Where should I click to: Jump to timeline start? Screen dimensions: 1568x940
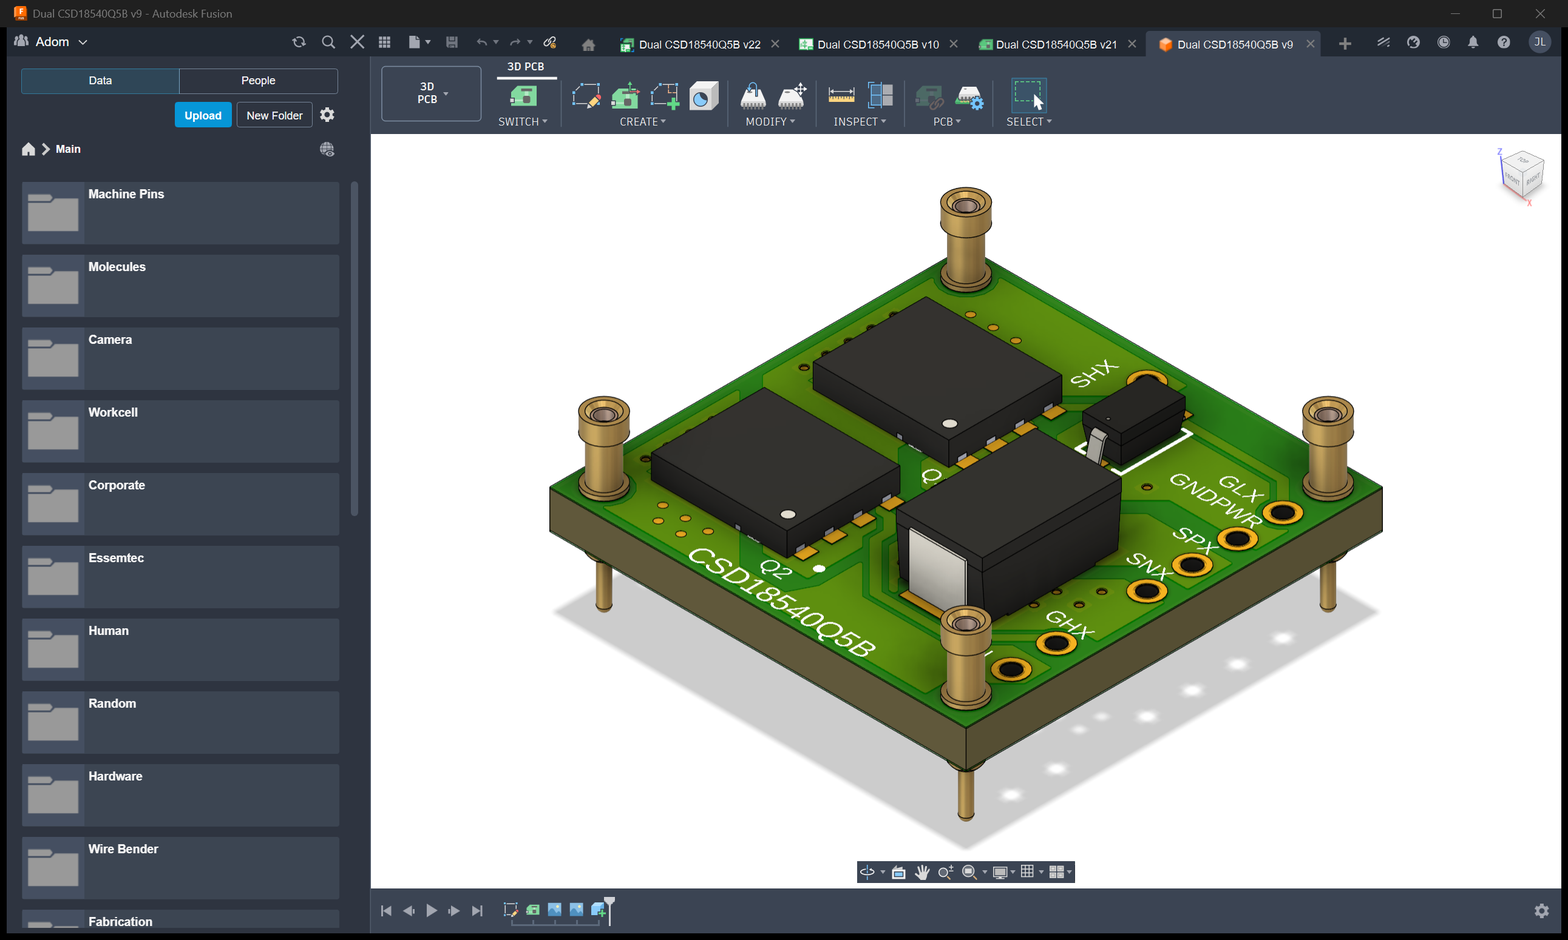pos(386,910)
